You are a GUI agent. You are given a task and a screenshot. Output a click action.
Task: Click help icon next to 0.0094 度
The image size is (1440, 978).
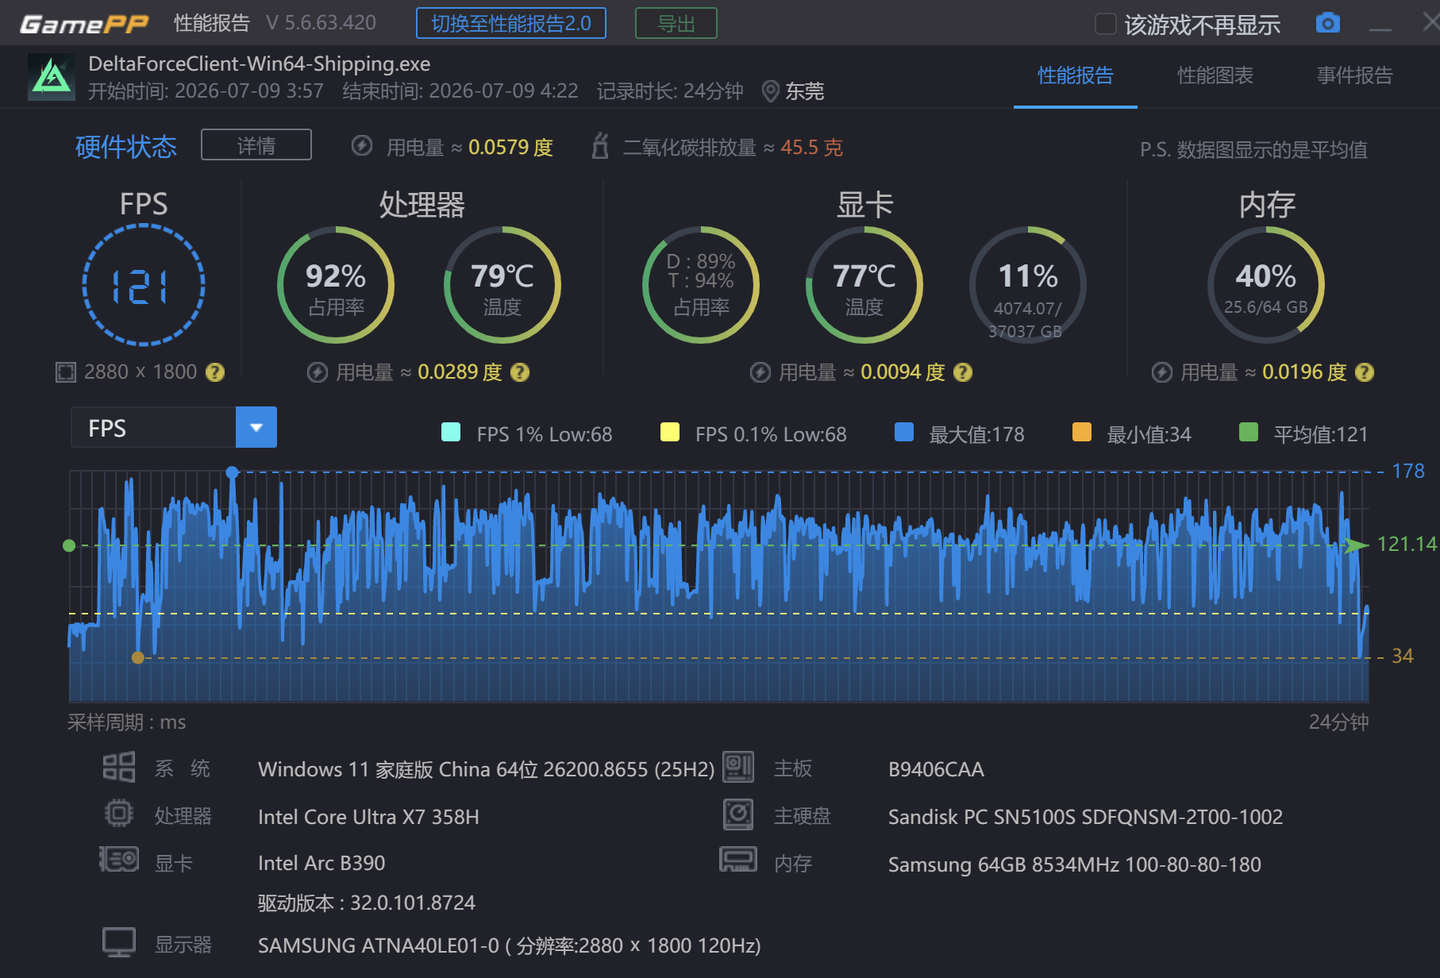[963, 372]
